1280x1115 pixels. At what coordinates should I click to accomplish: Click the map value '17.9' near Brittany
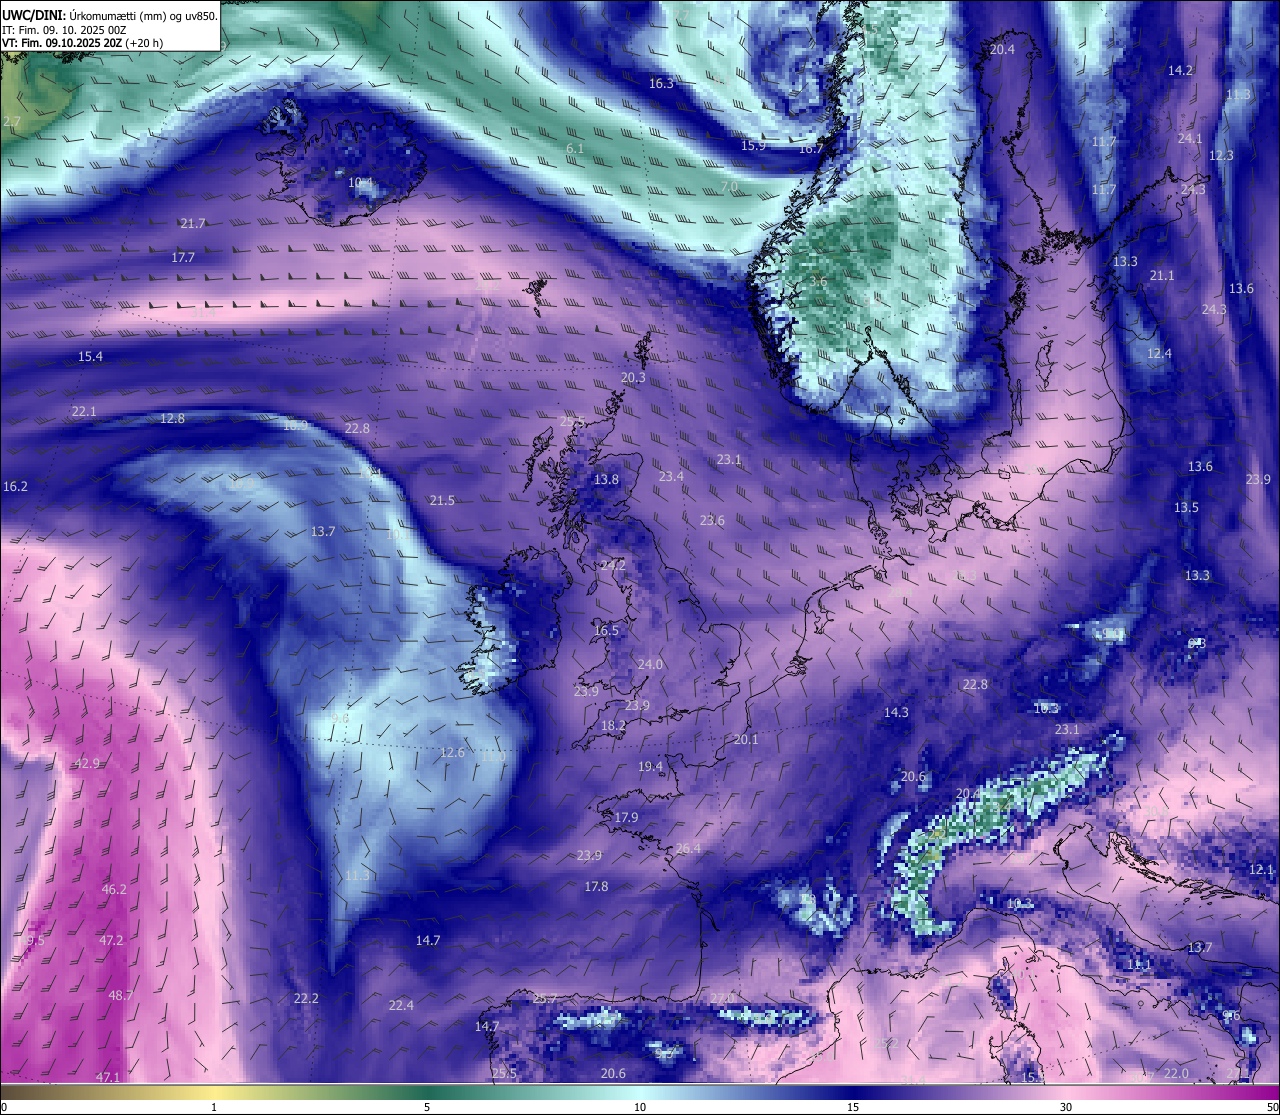pyautogui.click(x=626, y=817)
